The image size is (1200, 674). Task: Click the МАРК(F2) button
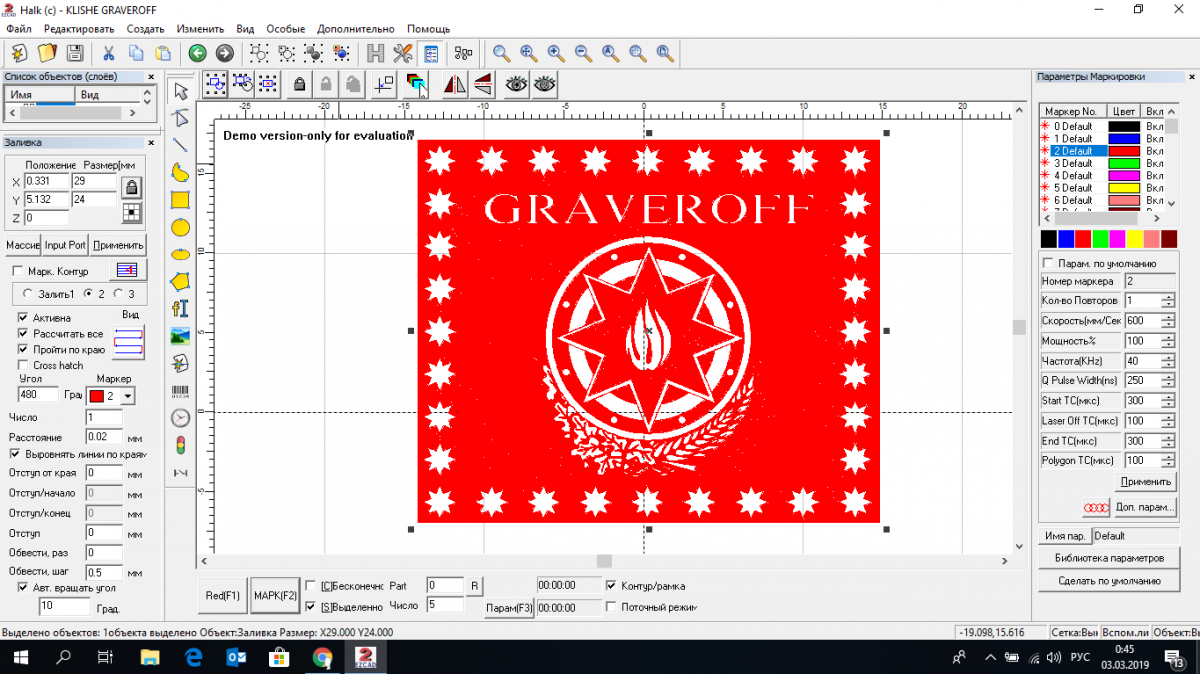coord(275,596)
